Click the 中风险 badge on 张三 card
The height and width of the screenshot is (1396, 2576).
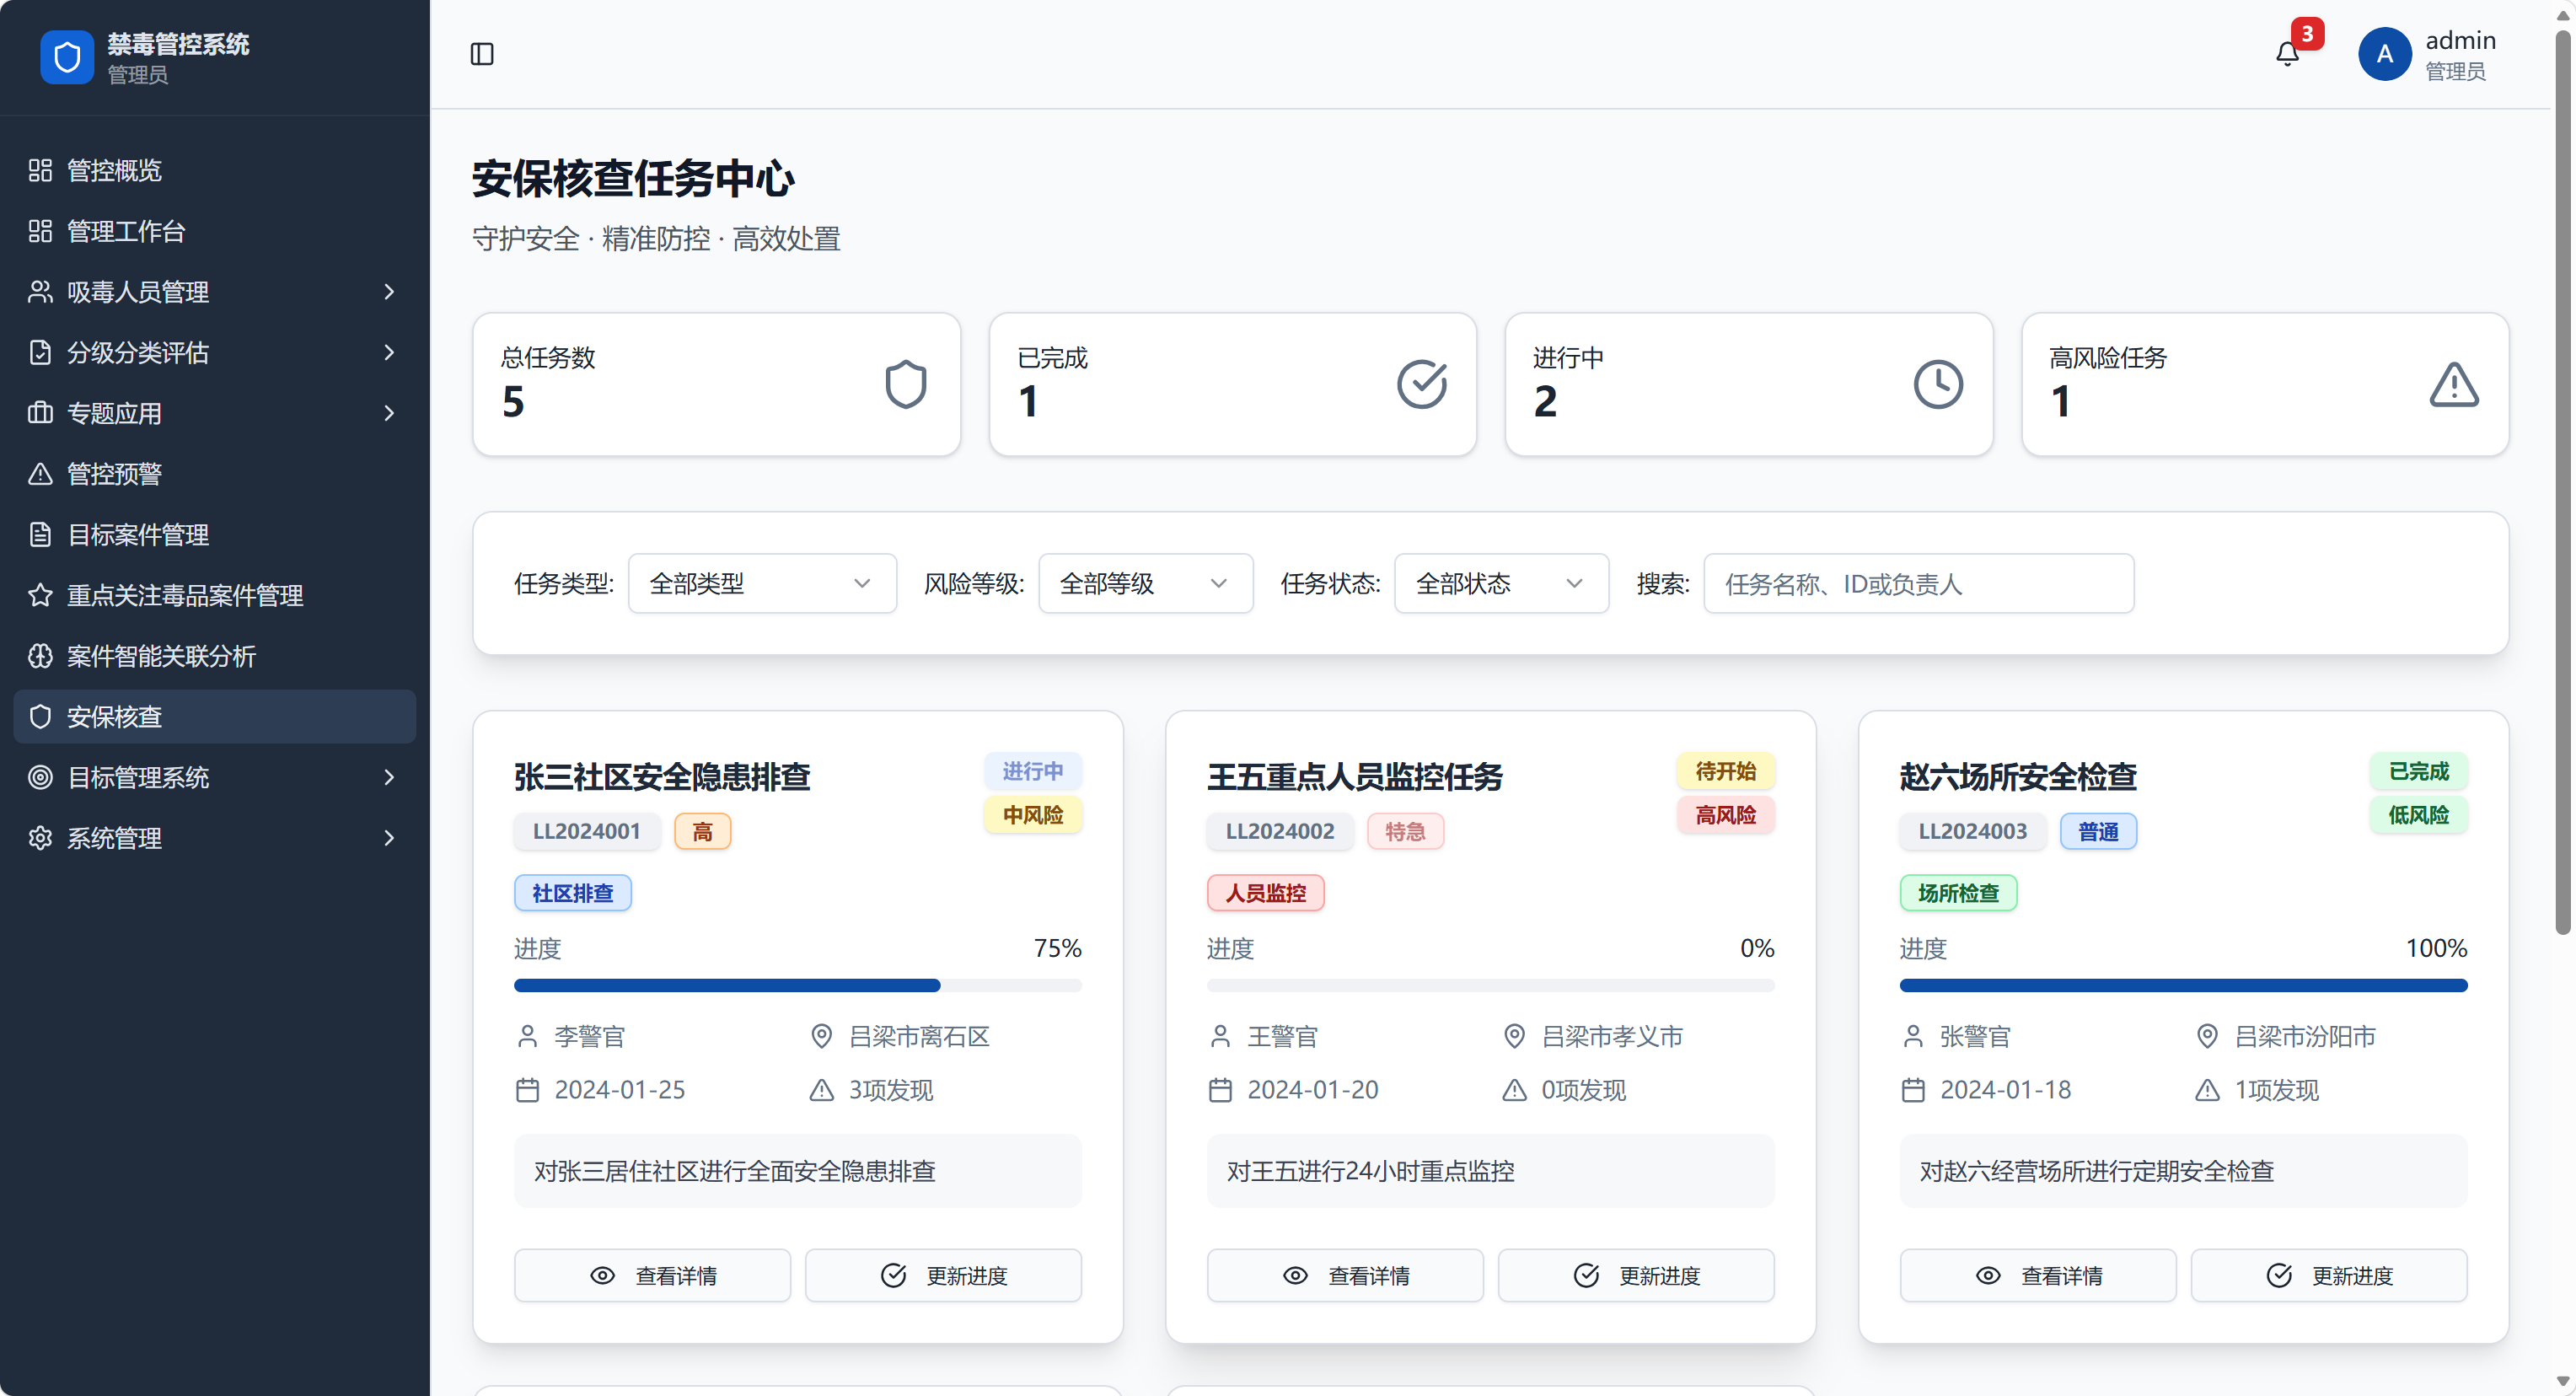1033,815
